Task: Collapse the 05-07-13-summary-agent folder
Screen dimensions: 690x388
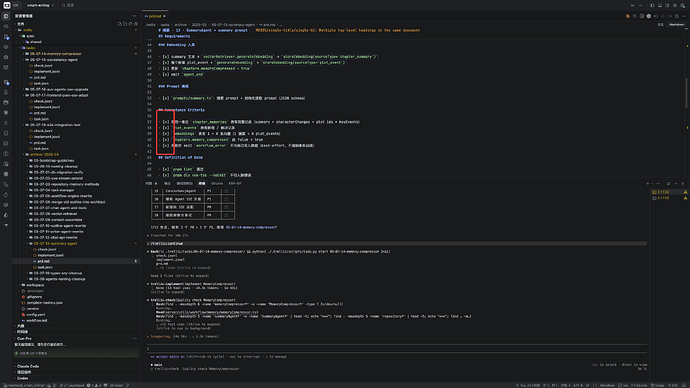Action: (x=55, y=243)
